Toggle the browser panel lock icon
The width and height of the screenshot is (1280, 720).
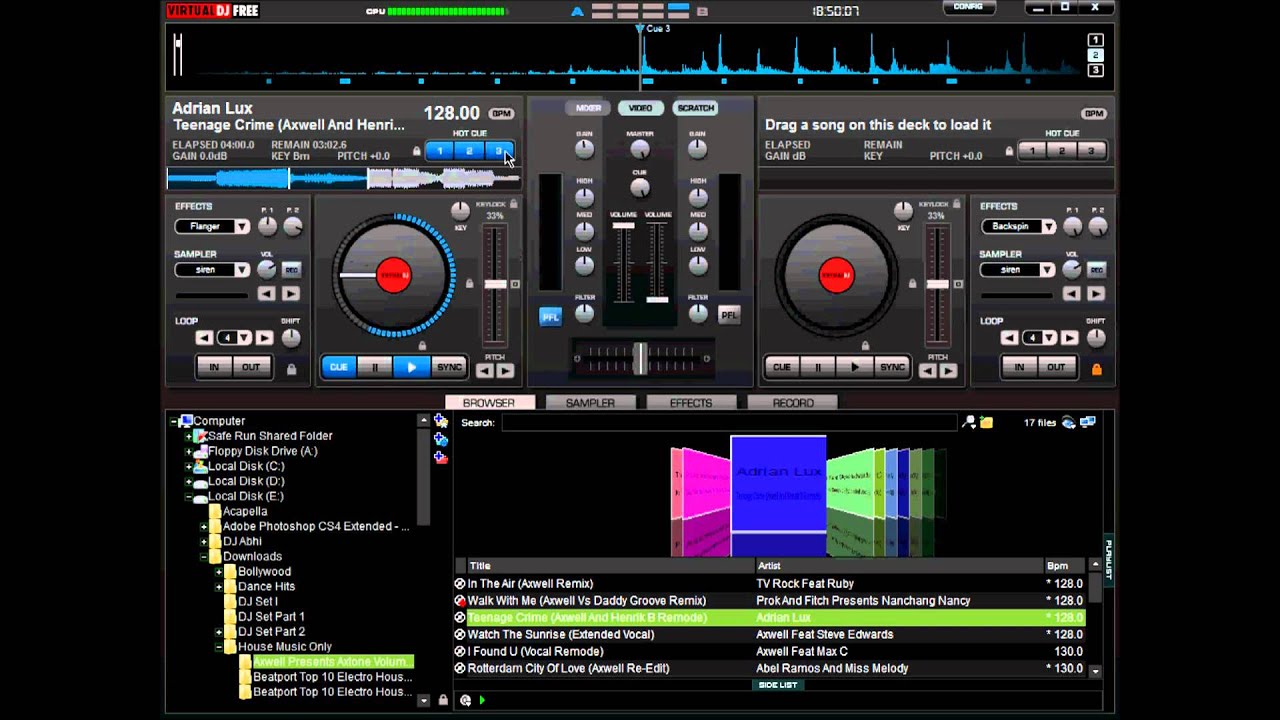click(443, 700)
